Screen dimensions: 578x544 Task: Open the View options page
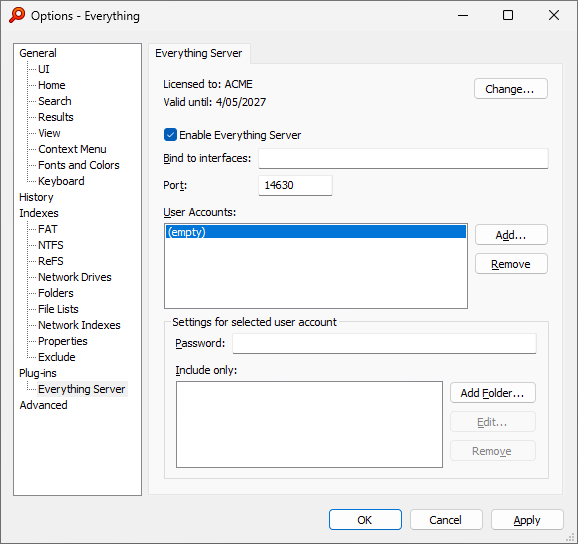tap(49, 133)
